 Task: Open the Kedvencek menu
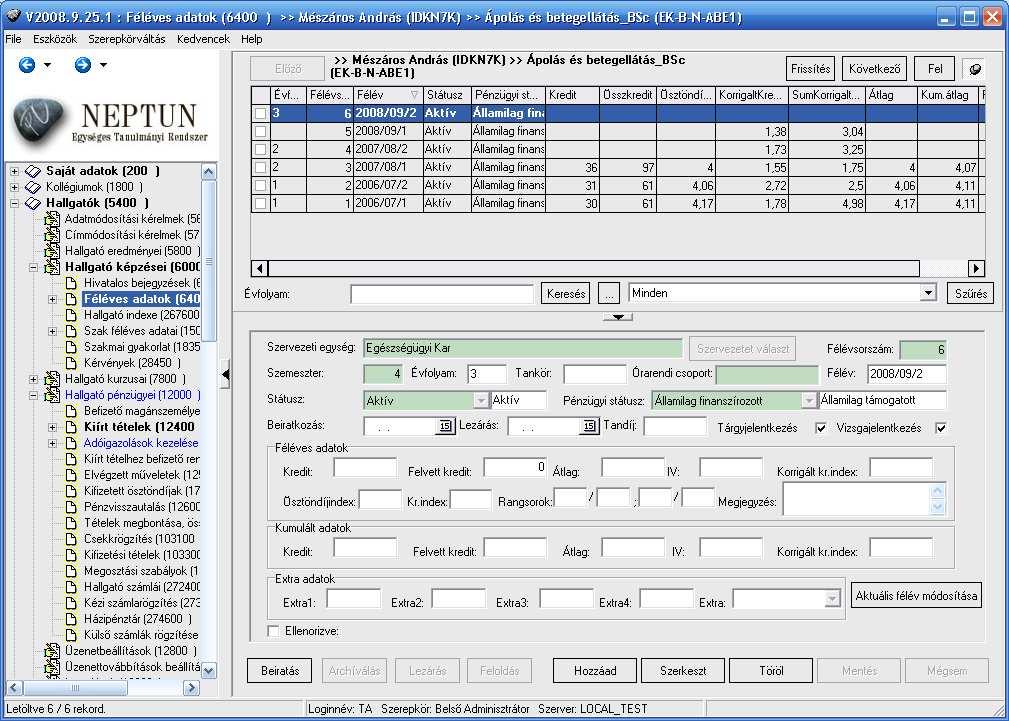click(x=203, y=39)
